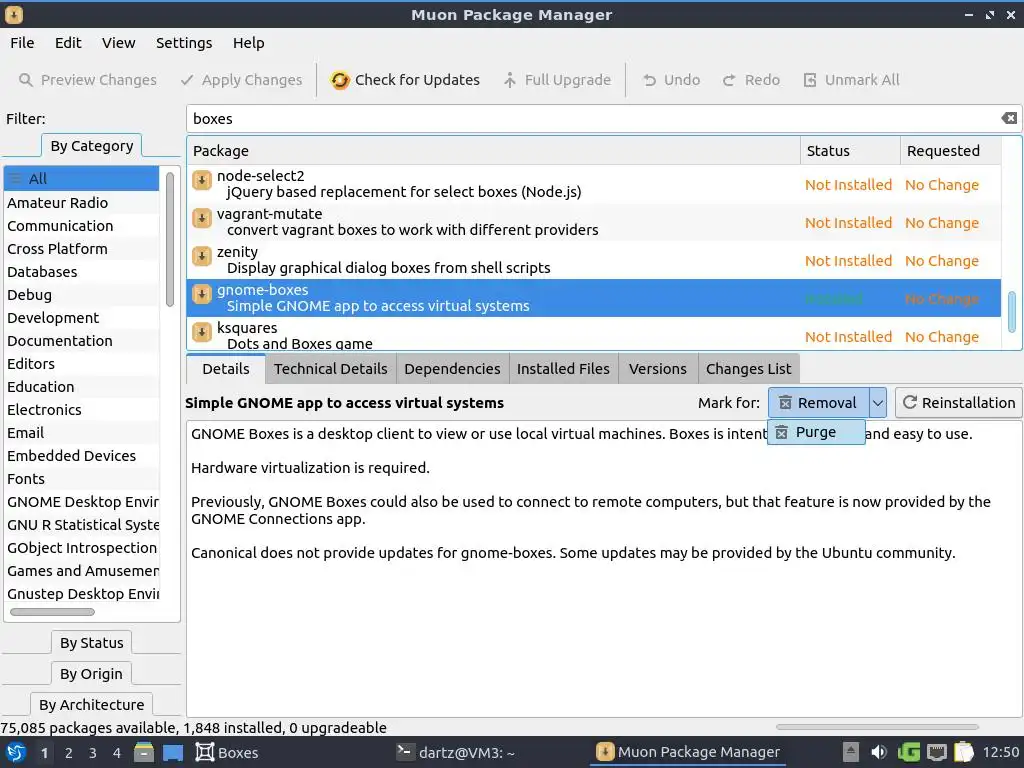Click the zenity package status icon
This screenshot has height=768, width=1024.
tap(202, 255)
